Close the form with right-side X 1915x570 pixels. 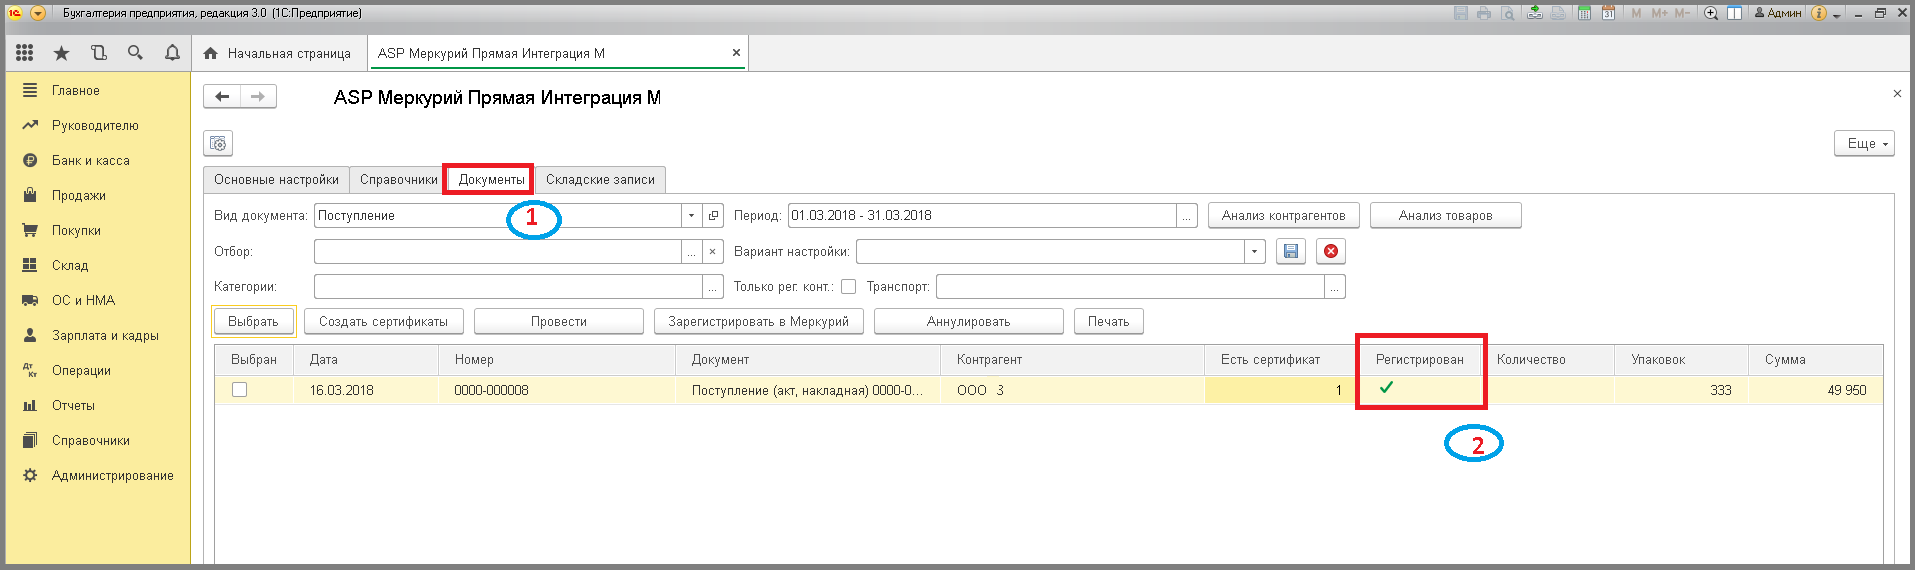(x=1897, y=94)
